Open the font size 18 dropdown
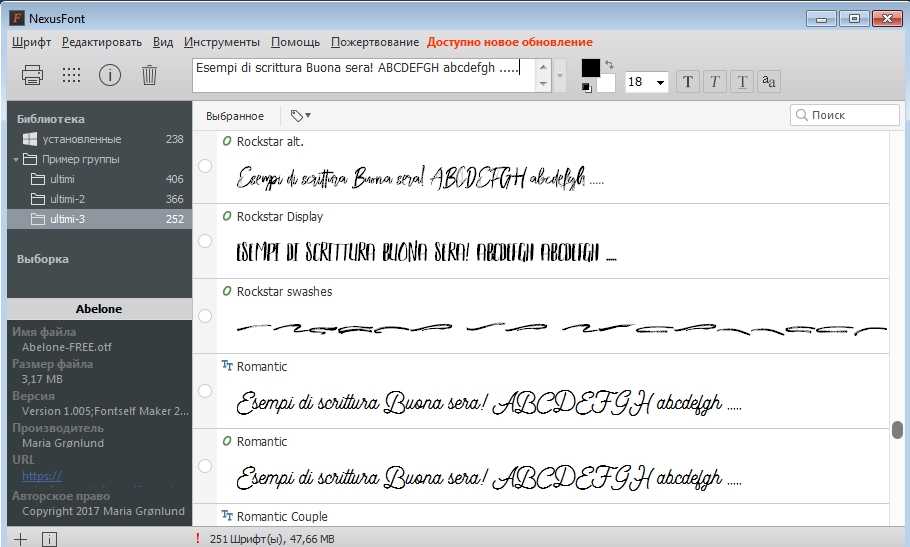Image resolution: width=910 pixels, height=547 pixels. click(x=660, y=82)
